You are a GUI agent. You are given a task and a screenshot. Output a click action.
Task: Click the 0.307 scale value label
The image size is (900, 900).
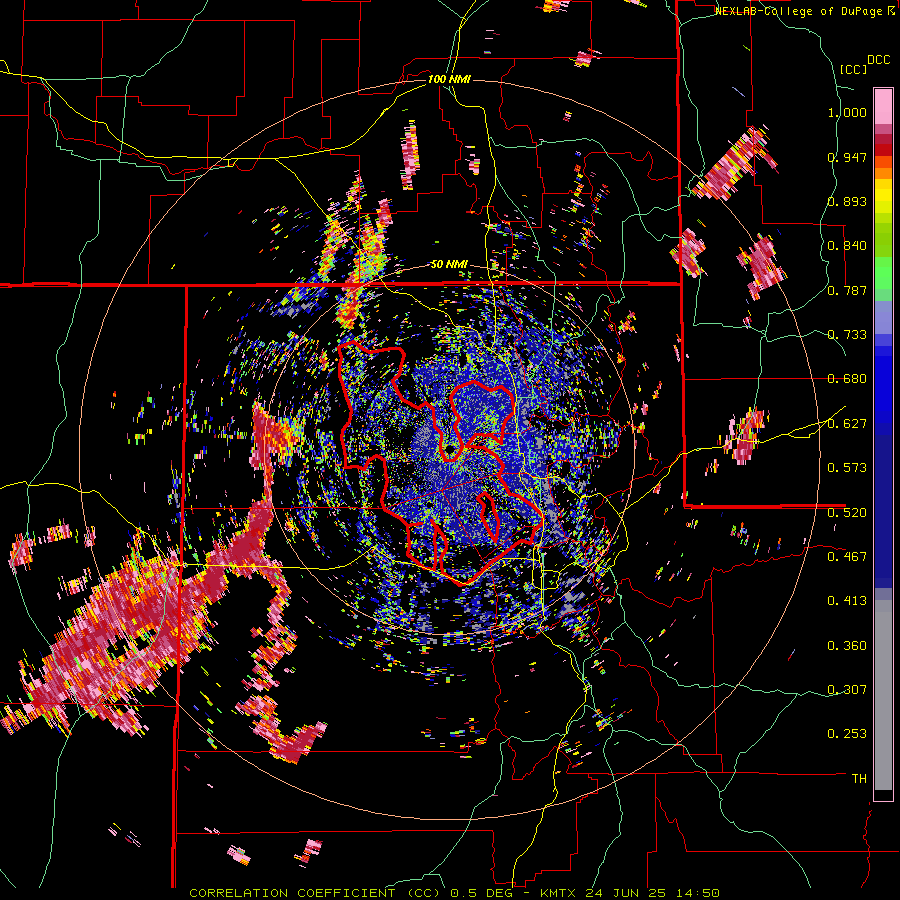click(847, 690)
